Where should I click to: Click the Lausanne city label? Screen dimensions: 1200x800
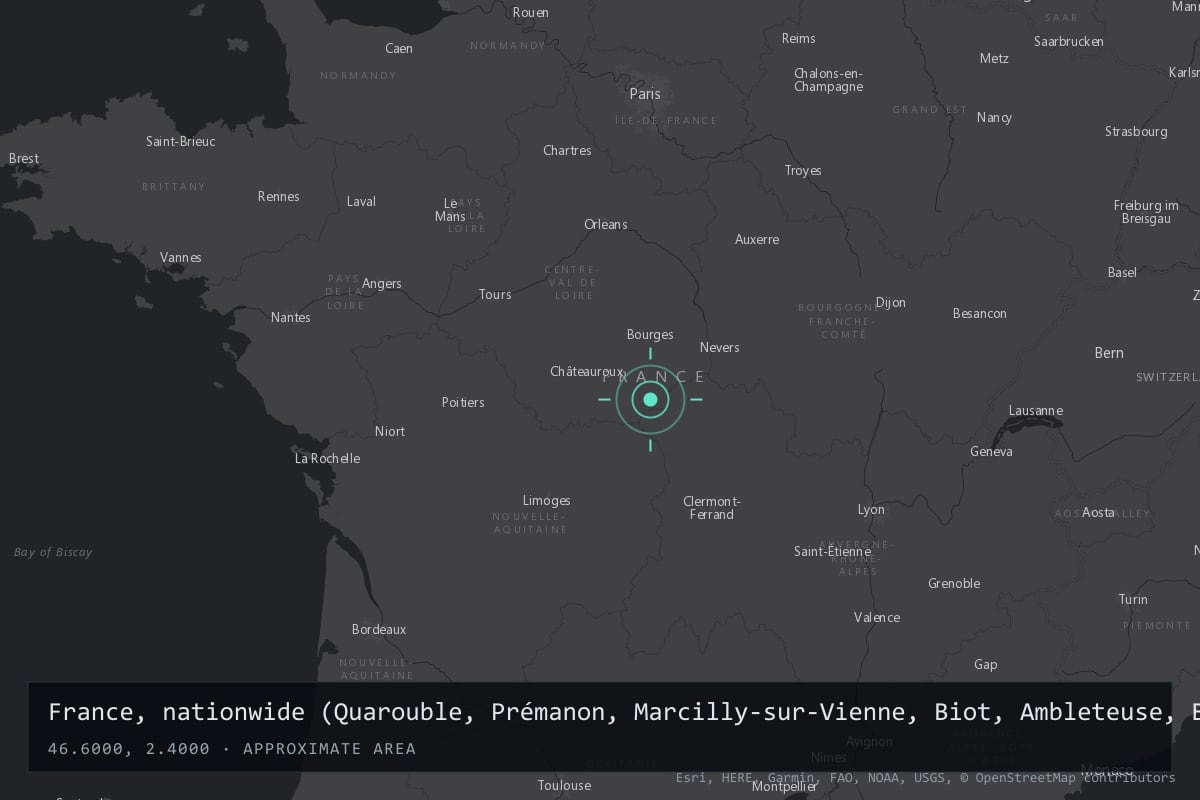(x=1036, y=411)
